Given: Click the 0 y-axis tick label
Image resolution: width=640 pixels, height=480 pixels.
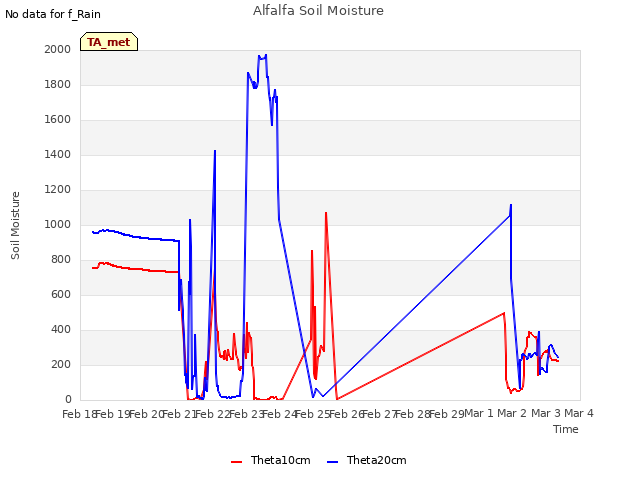Looking at the screenshot, I should tap(68, 400).
